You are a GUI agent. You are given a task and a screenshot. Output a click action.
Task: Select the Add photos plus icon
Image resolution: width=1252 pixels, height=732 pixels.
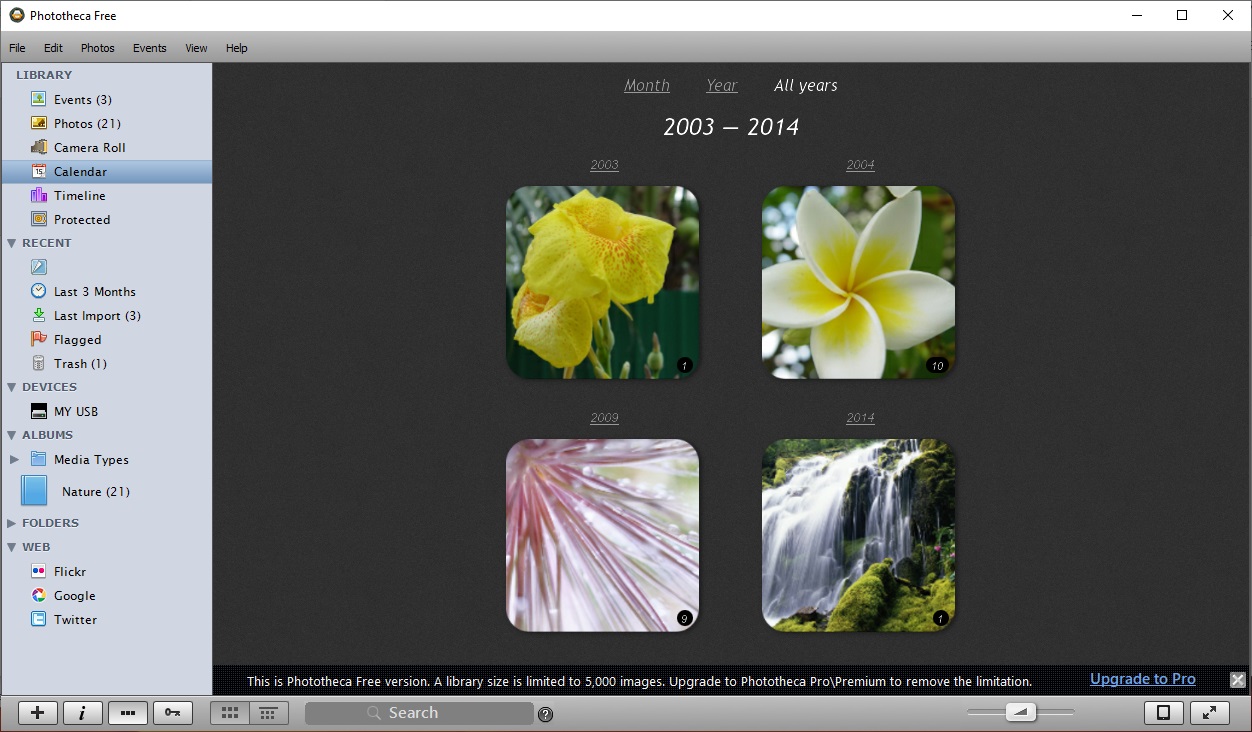coord(37,712)
